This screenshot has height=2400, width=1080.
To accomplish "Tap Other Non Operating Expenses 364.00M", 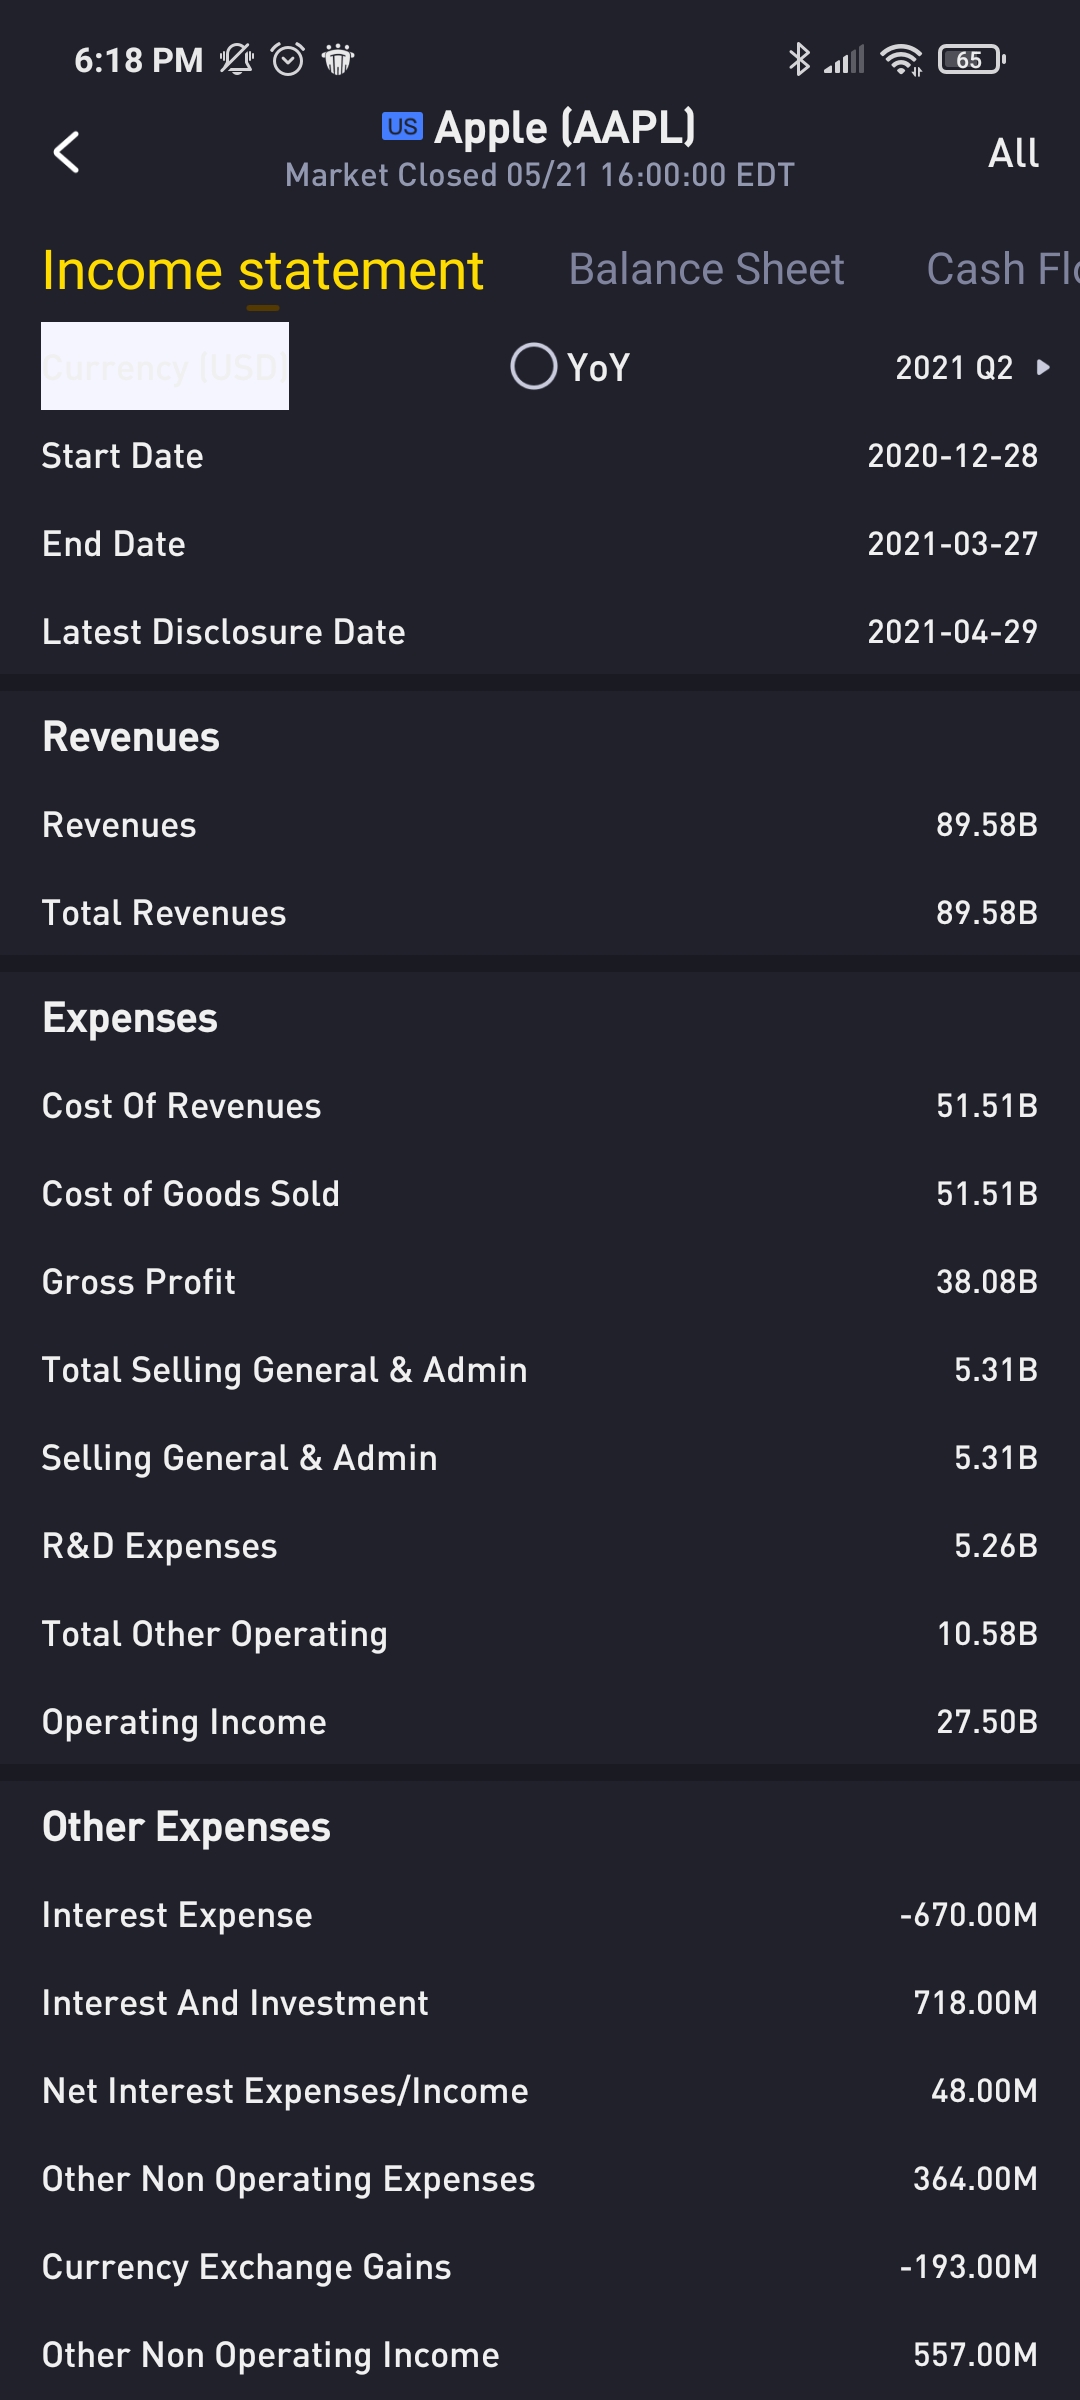I will coord(975,2179).
